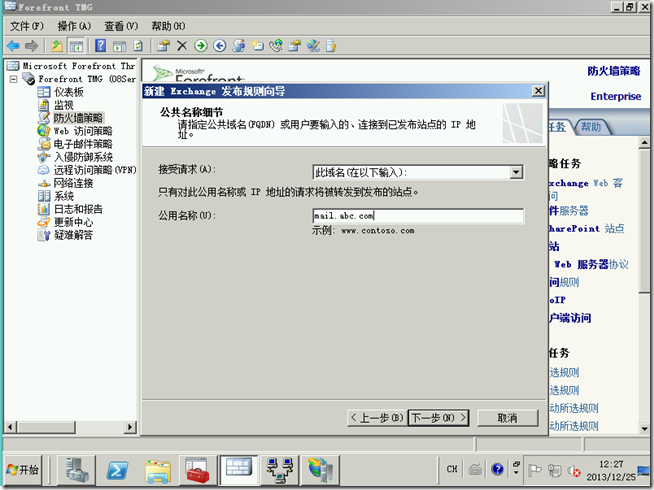Viewport: 654px width, 490px height.
Task: Select 系统 tree node
Action: click(x=63, y=196)
